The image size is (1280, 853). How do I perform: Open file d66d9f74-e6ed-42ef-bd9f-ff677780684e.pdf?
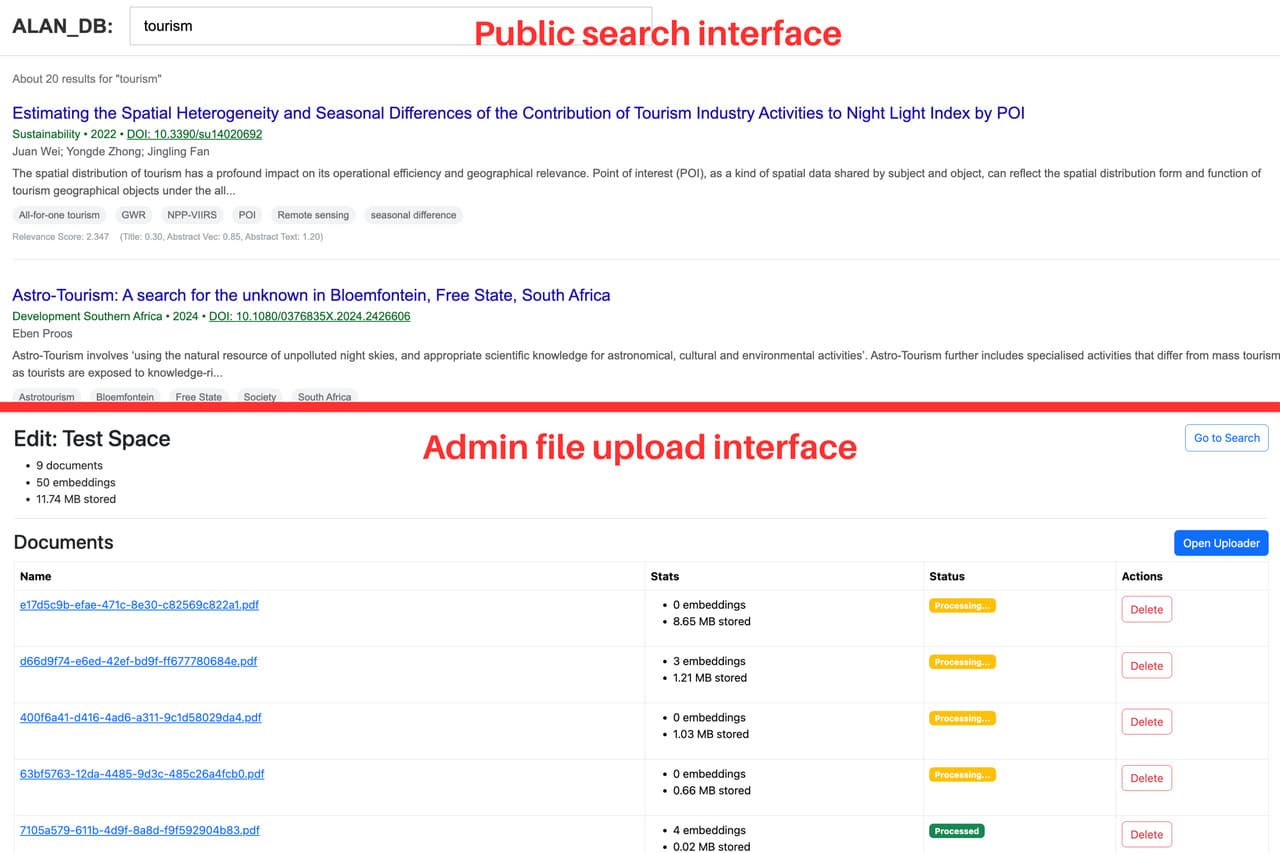point(138,661)
